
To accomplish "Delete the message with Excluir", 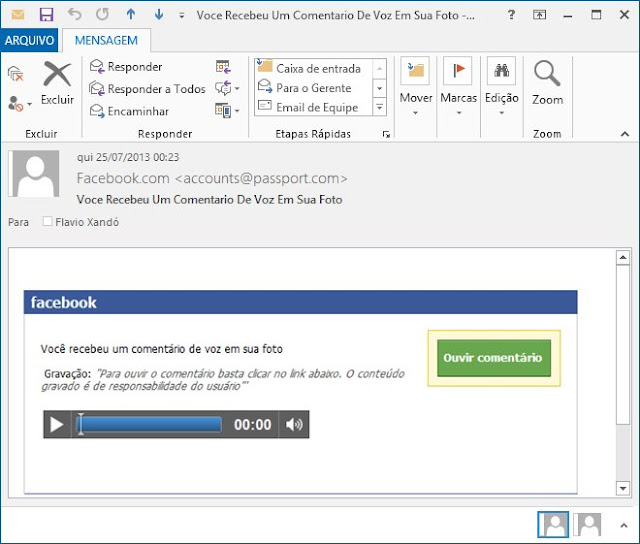I will click(x=57, y=84).
